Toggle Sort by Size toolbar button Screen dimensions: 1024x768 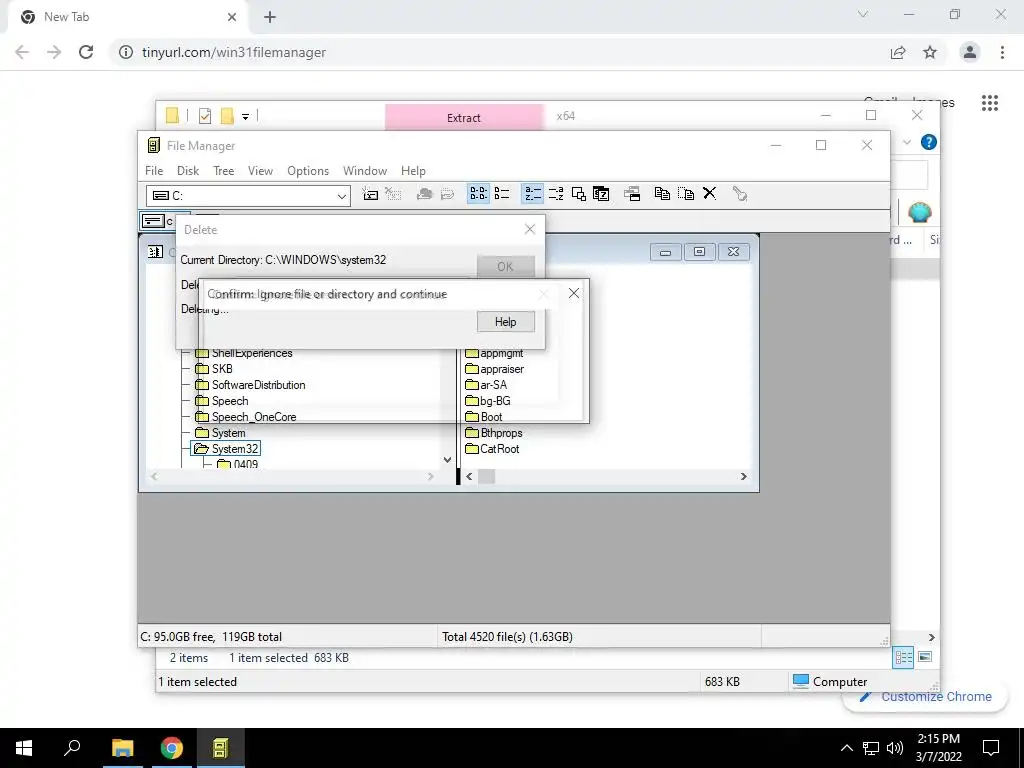[x=579, y=194]
